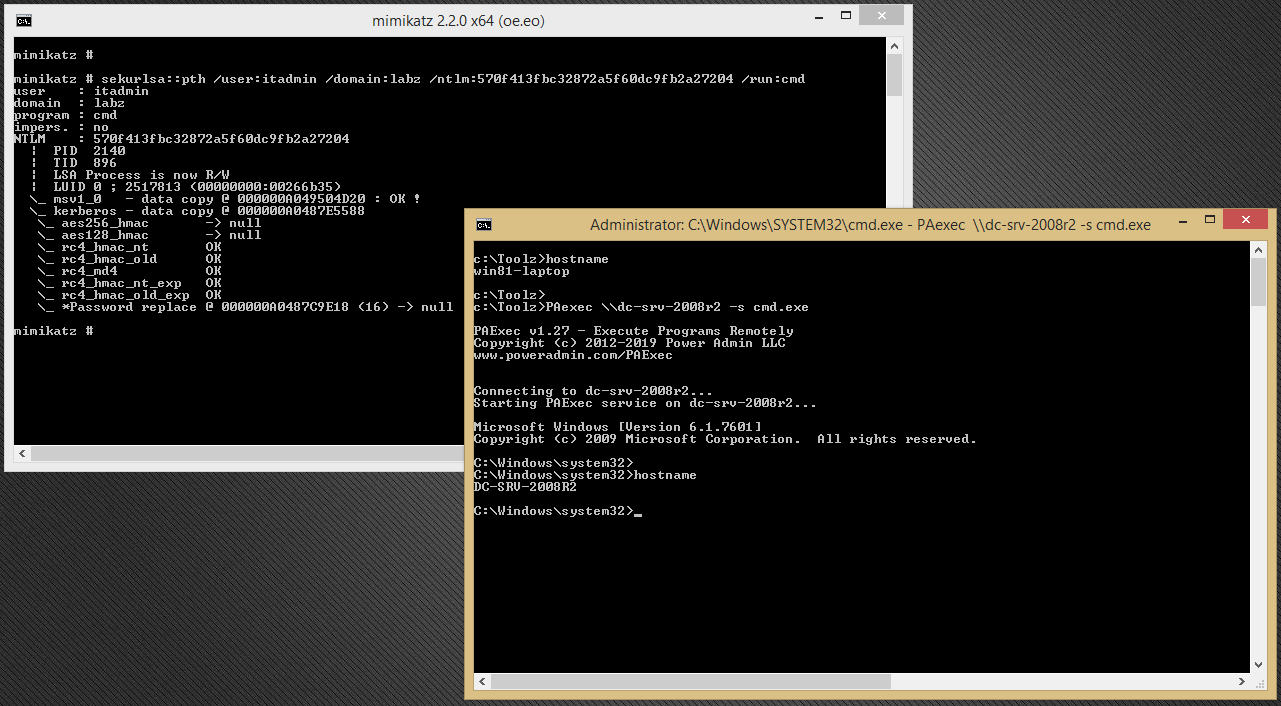The height and width of the screenshot is (706, 1281).
Task: Click the '*Password replace' line in mimikatz
Action: pos(245,307)
